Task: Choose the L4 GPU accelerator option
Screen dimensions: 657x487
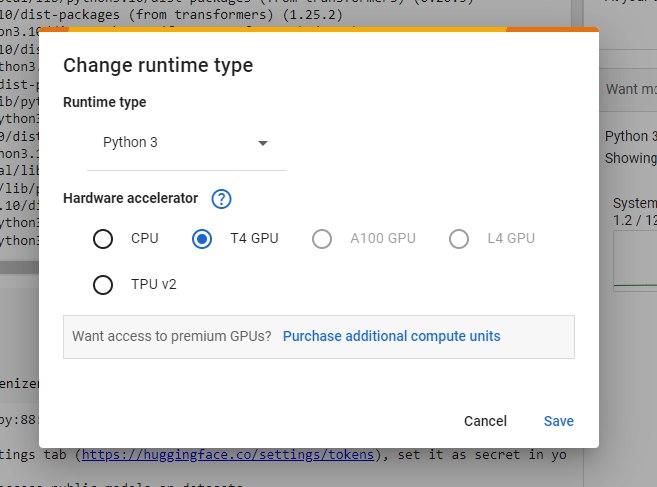Action: coord(459,239)
